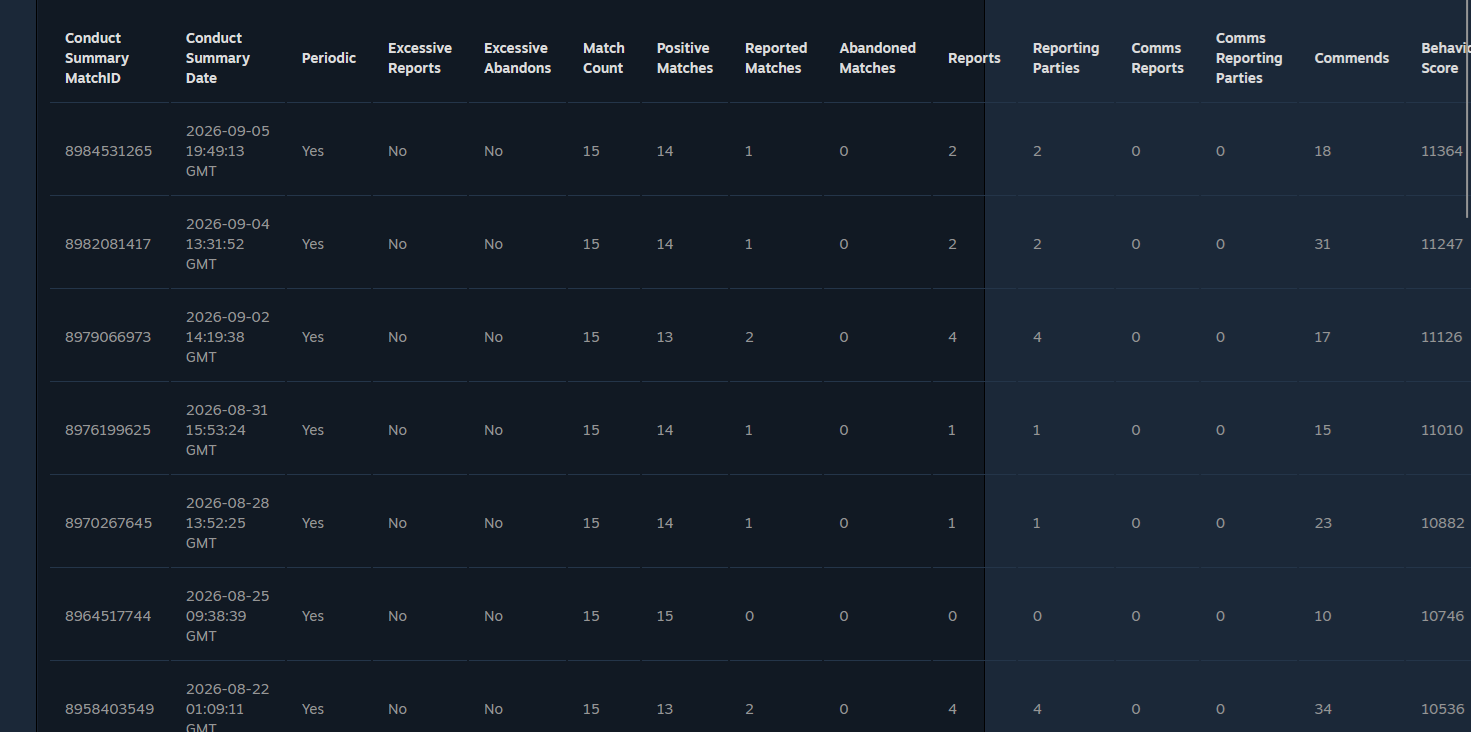Click commends value 31

[1323, 244]
